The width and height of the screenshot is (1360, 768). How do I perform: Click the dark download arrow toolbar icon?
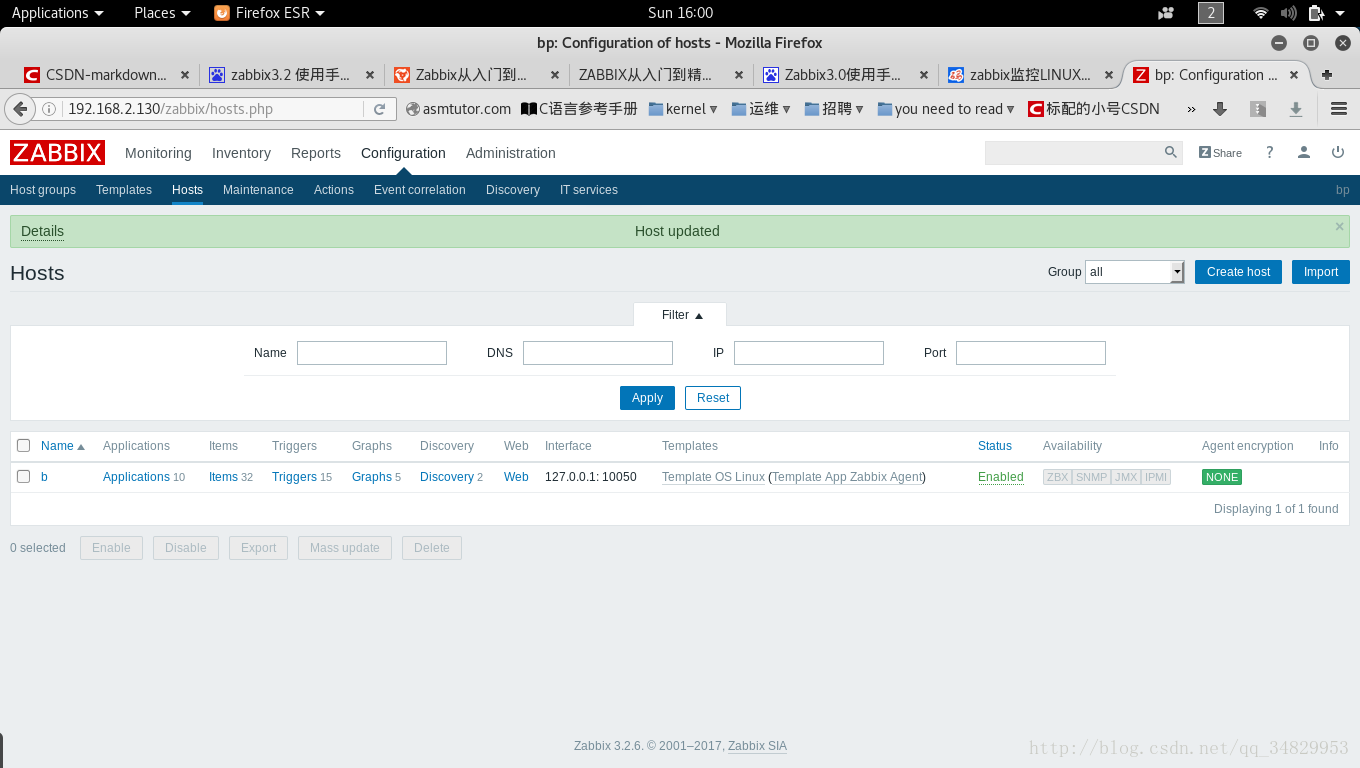(1220, 109)
